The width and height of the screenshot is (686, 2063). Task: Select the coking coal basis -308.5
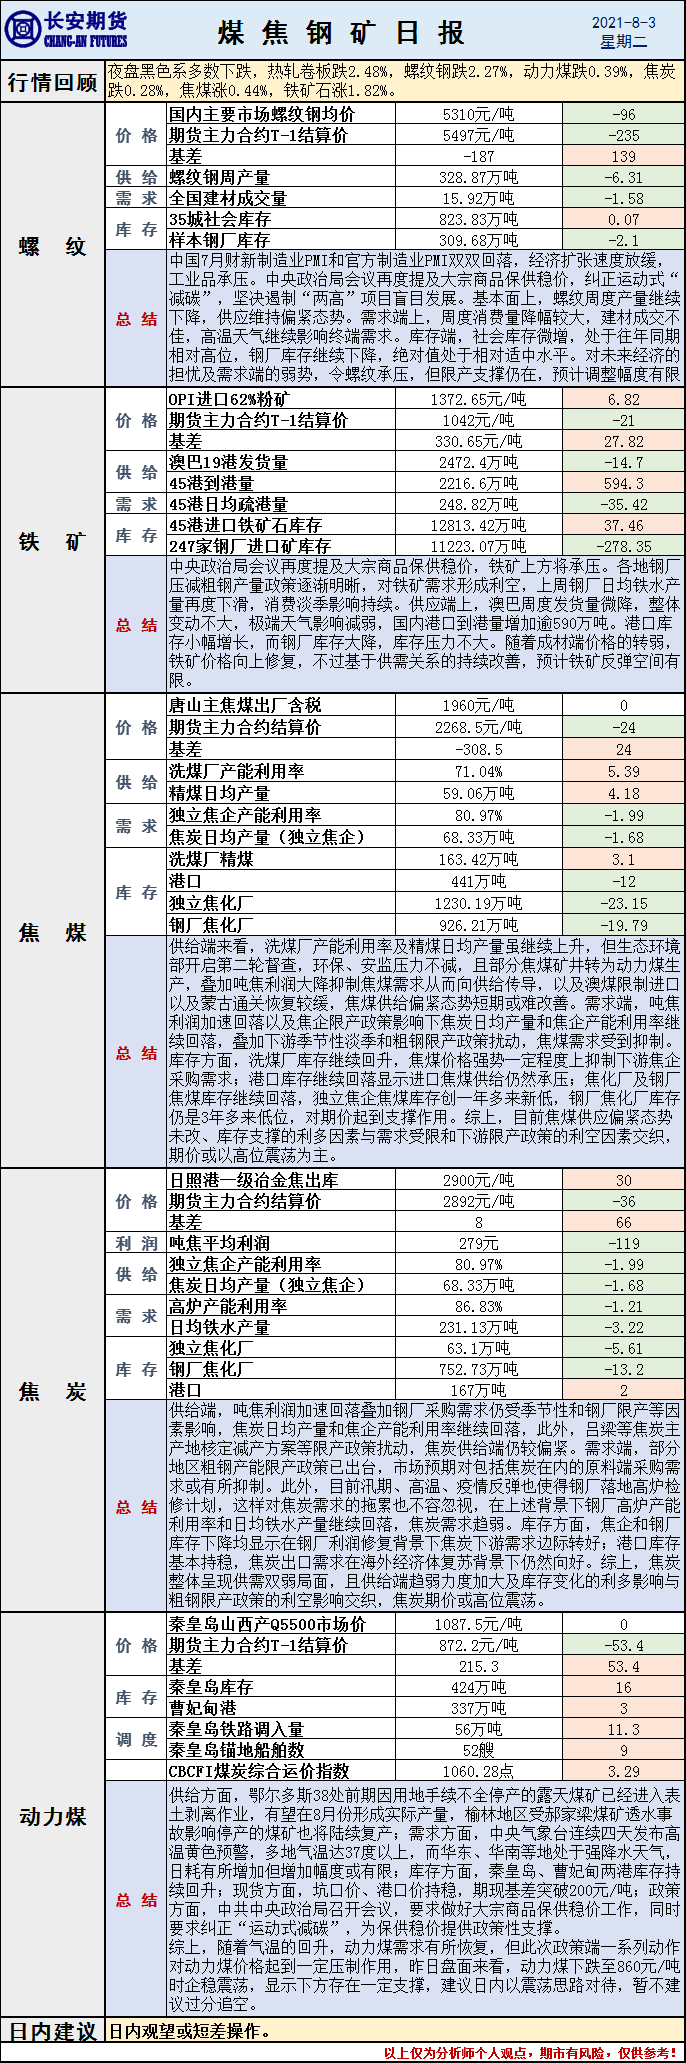coord(478,749)
